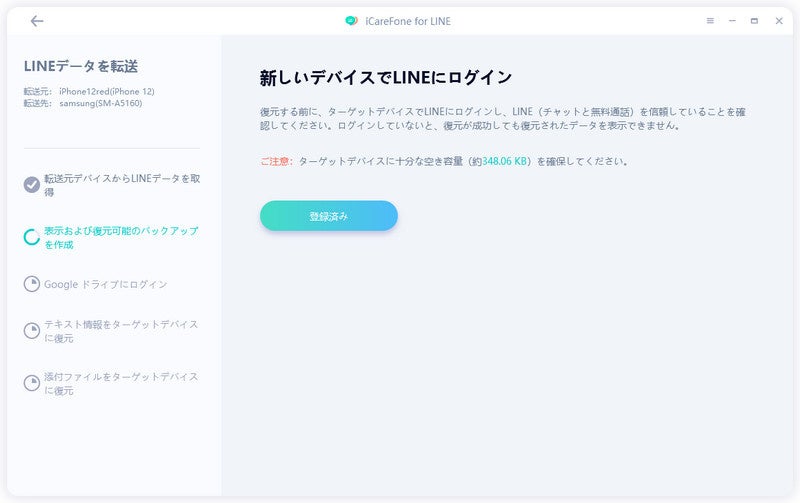Select step 表示および復元可能のバックアップを作成
Image resolution: width=800 pixels, height=503 pixels.
(x=121, y=237)
